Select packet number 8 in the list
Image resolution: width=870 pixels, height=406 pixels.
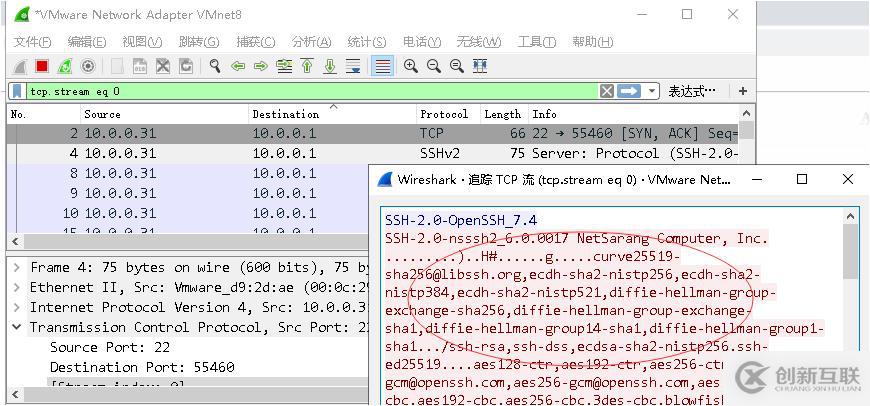(189, 173)
